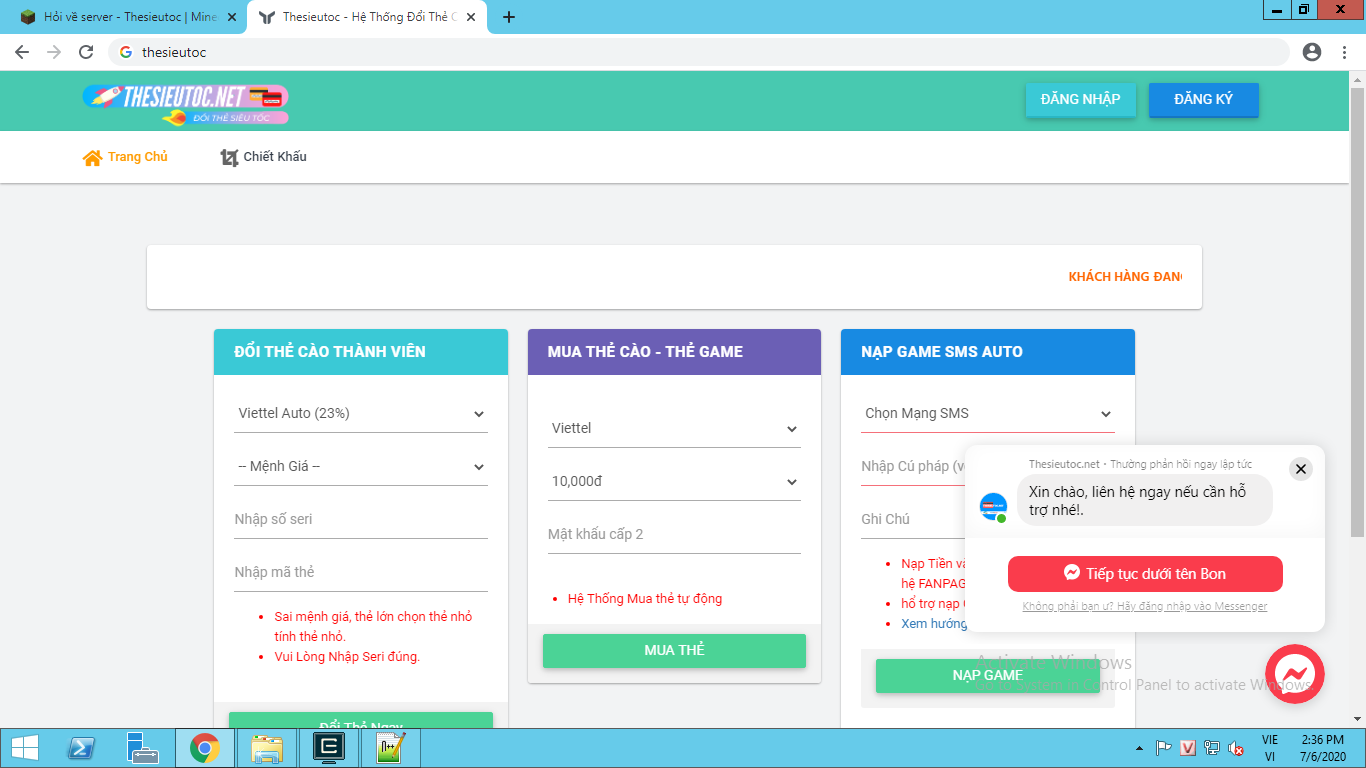This screenshot has height=768, width=1366.
Task: Click the 'Hệ Thống Mua thẻ tự động' note
Action: tap(645, 599)
